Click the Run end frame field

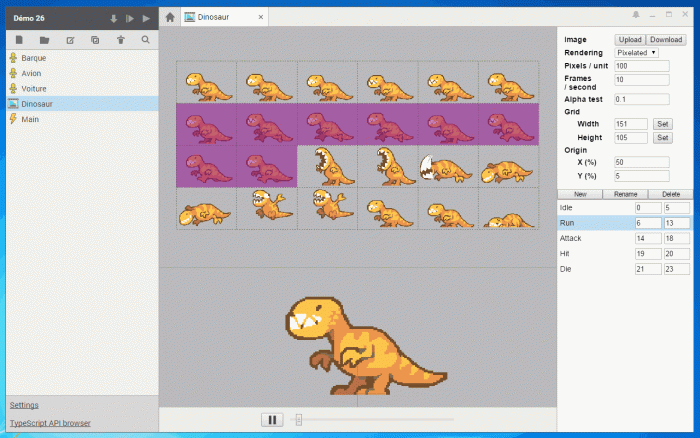point(676,223)
